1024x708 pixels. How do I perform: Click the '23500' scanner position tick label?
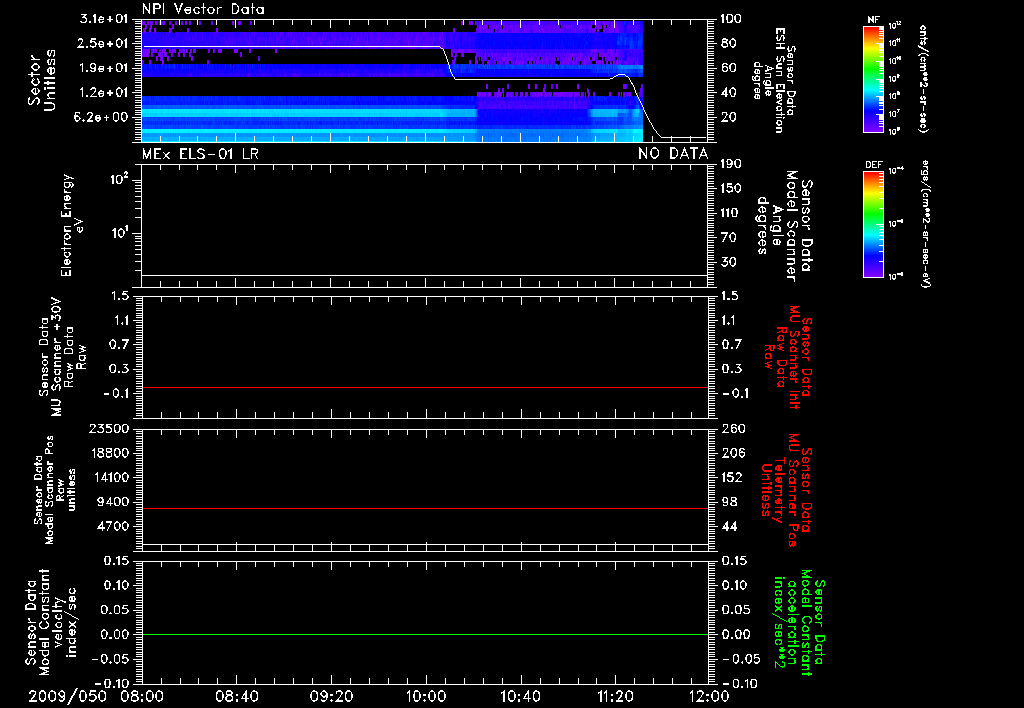click(109, 428)
